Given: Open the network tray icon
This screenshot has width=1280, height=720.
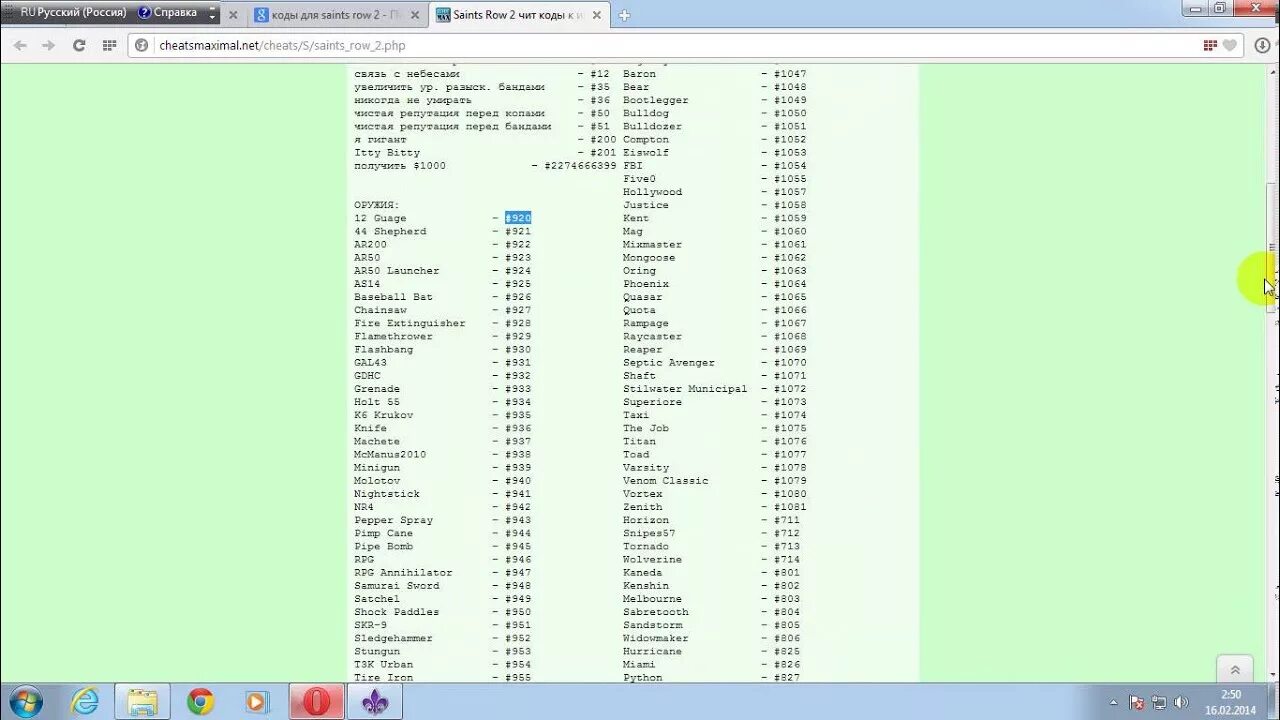Looking at the screenshot, I should point(1159,702).
